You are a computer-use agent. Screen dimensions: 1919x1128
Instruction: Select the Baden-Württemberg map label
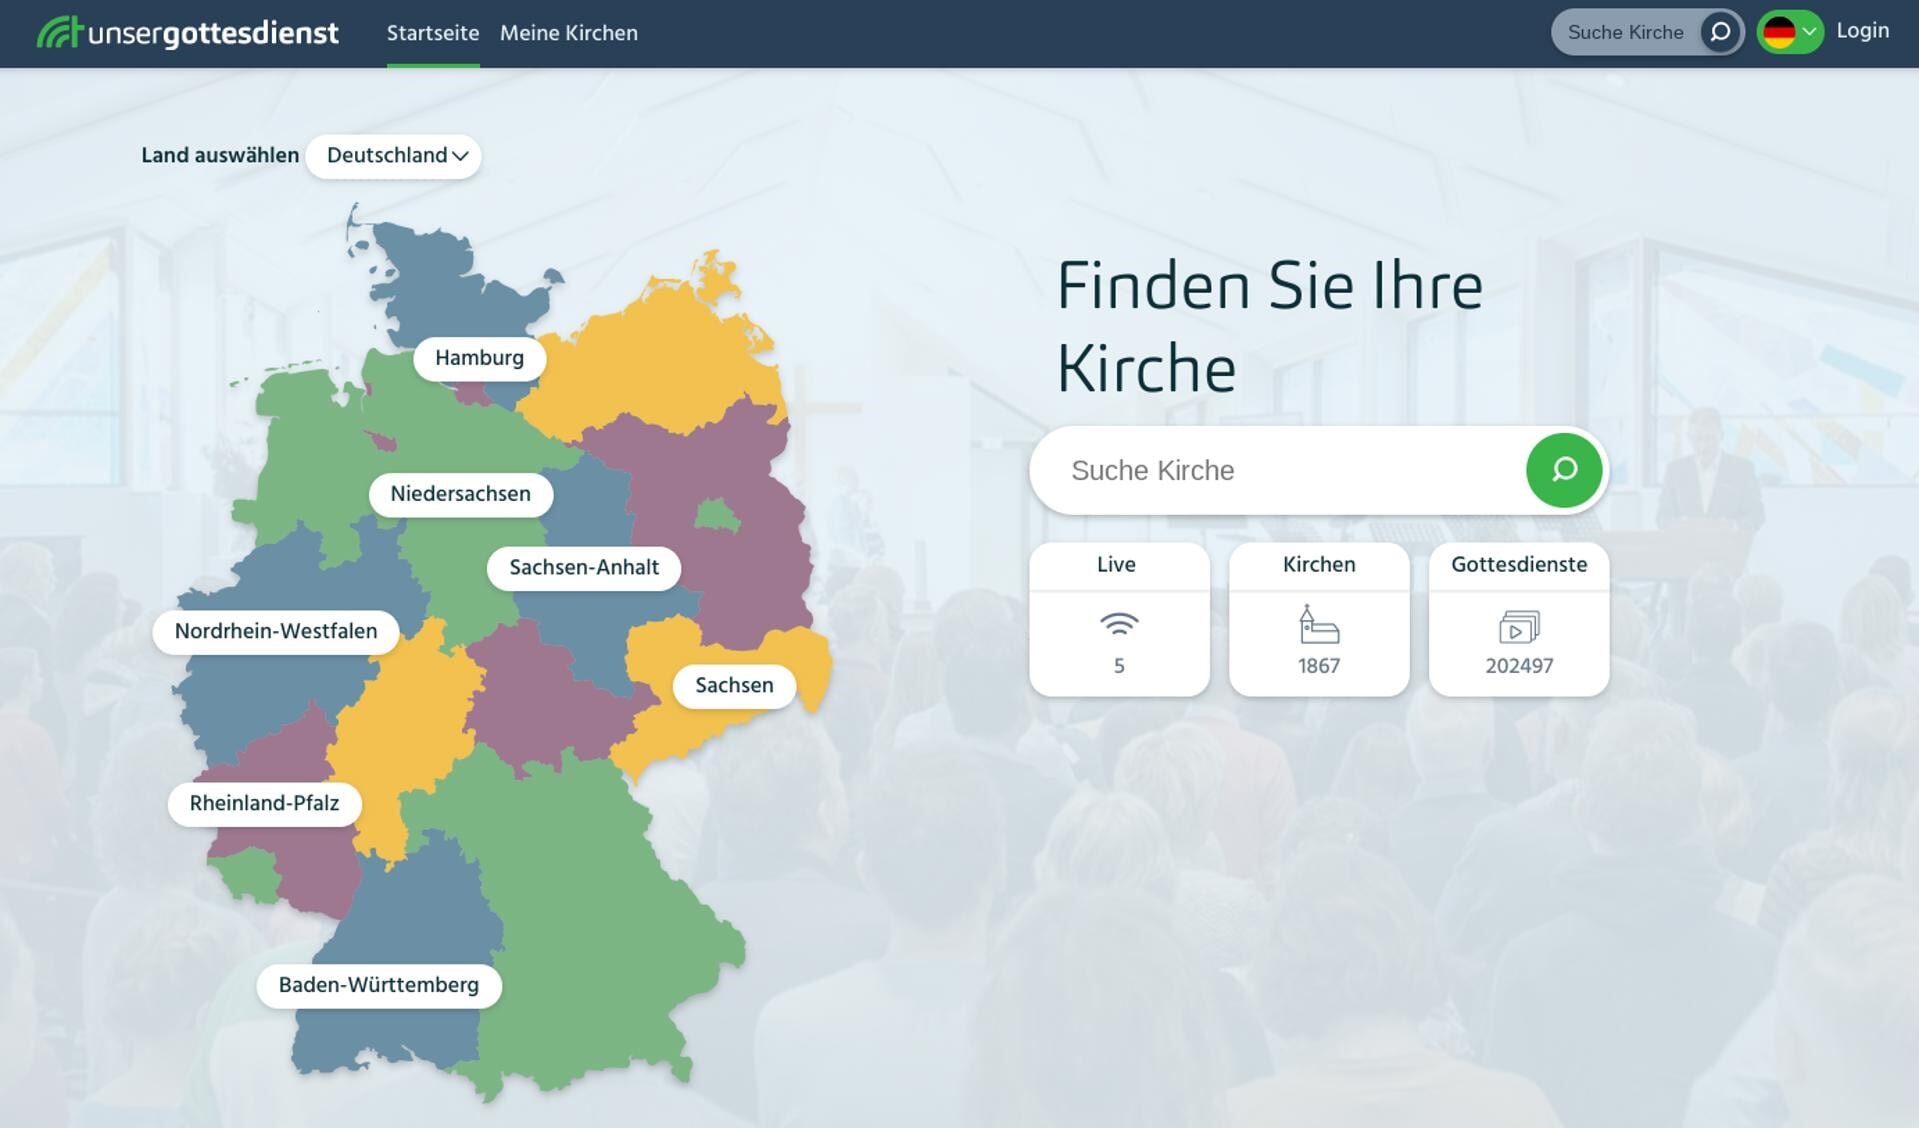[x=379, y=986]
